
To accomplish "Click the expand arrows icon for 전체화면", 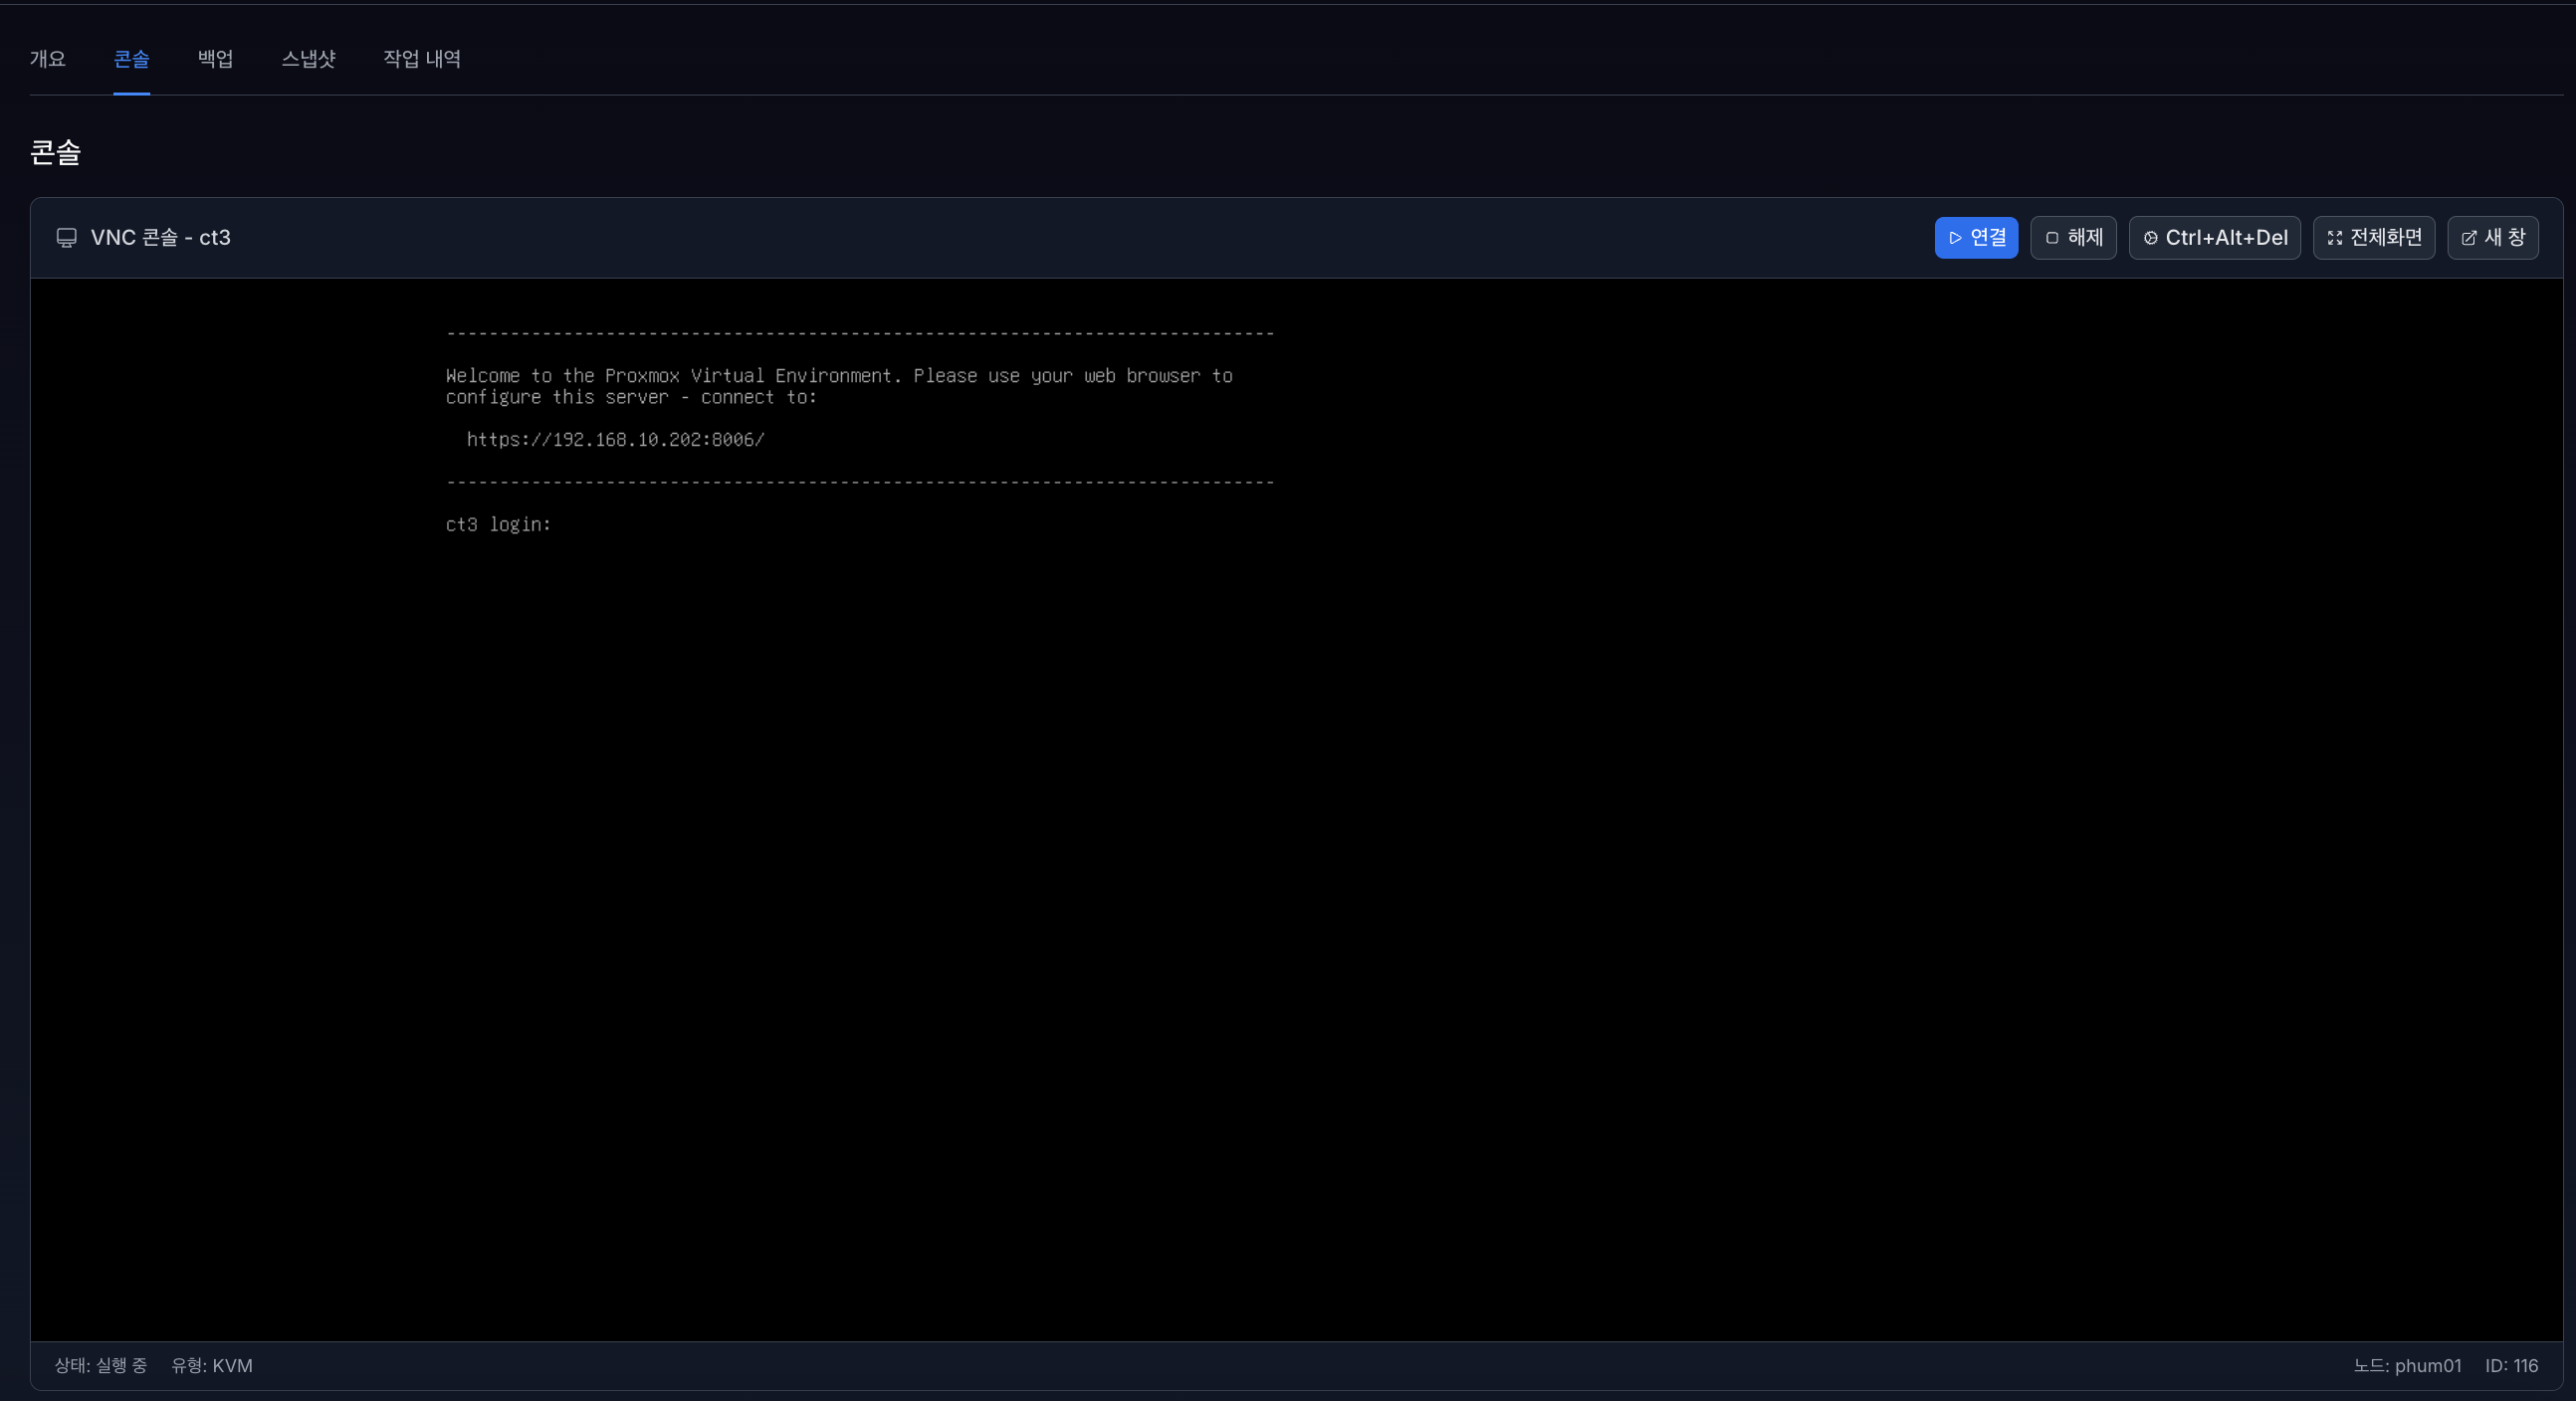I will [2334, 238].
